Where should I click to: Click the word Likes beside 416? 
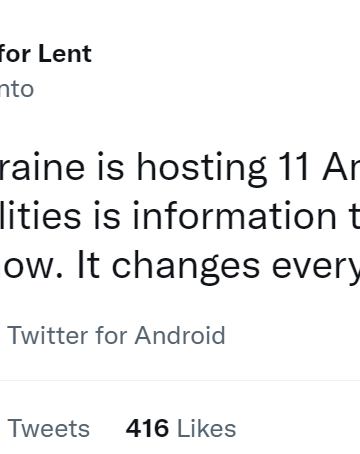pos(206,428)
